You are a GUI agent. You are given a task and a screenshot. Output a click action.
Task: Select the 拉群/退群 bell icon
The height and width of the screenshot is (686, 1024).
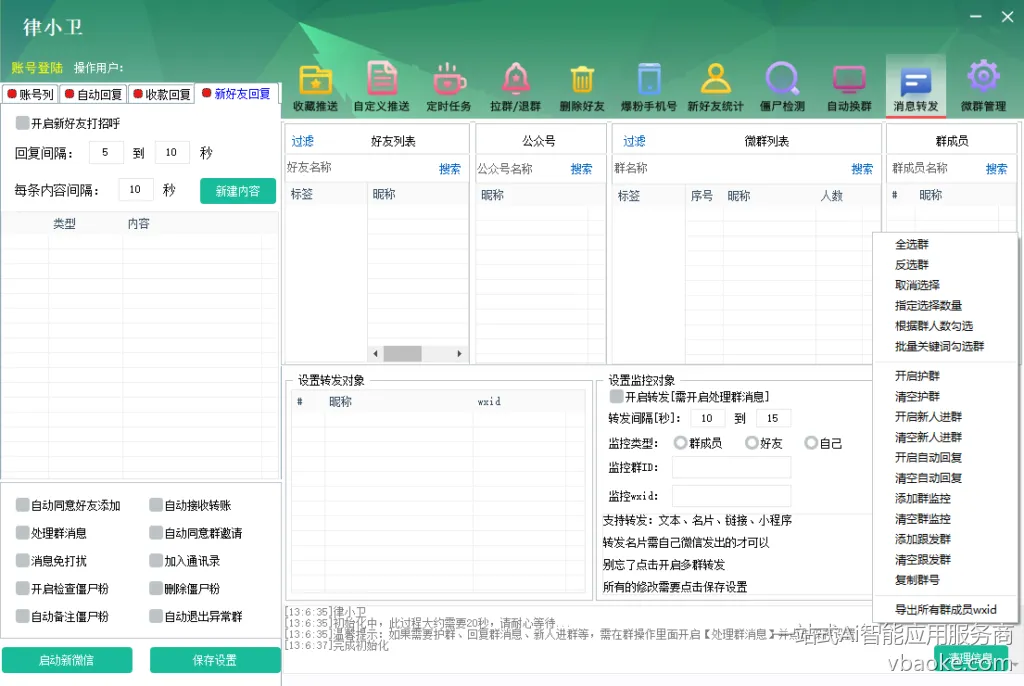pyautogui.click(x=515, y=88)
